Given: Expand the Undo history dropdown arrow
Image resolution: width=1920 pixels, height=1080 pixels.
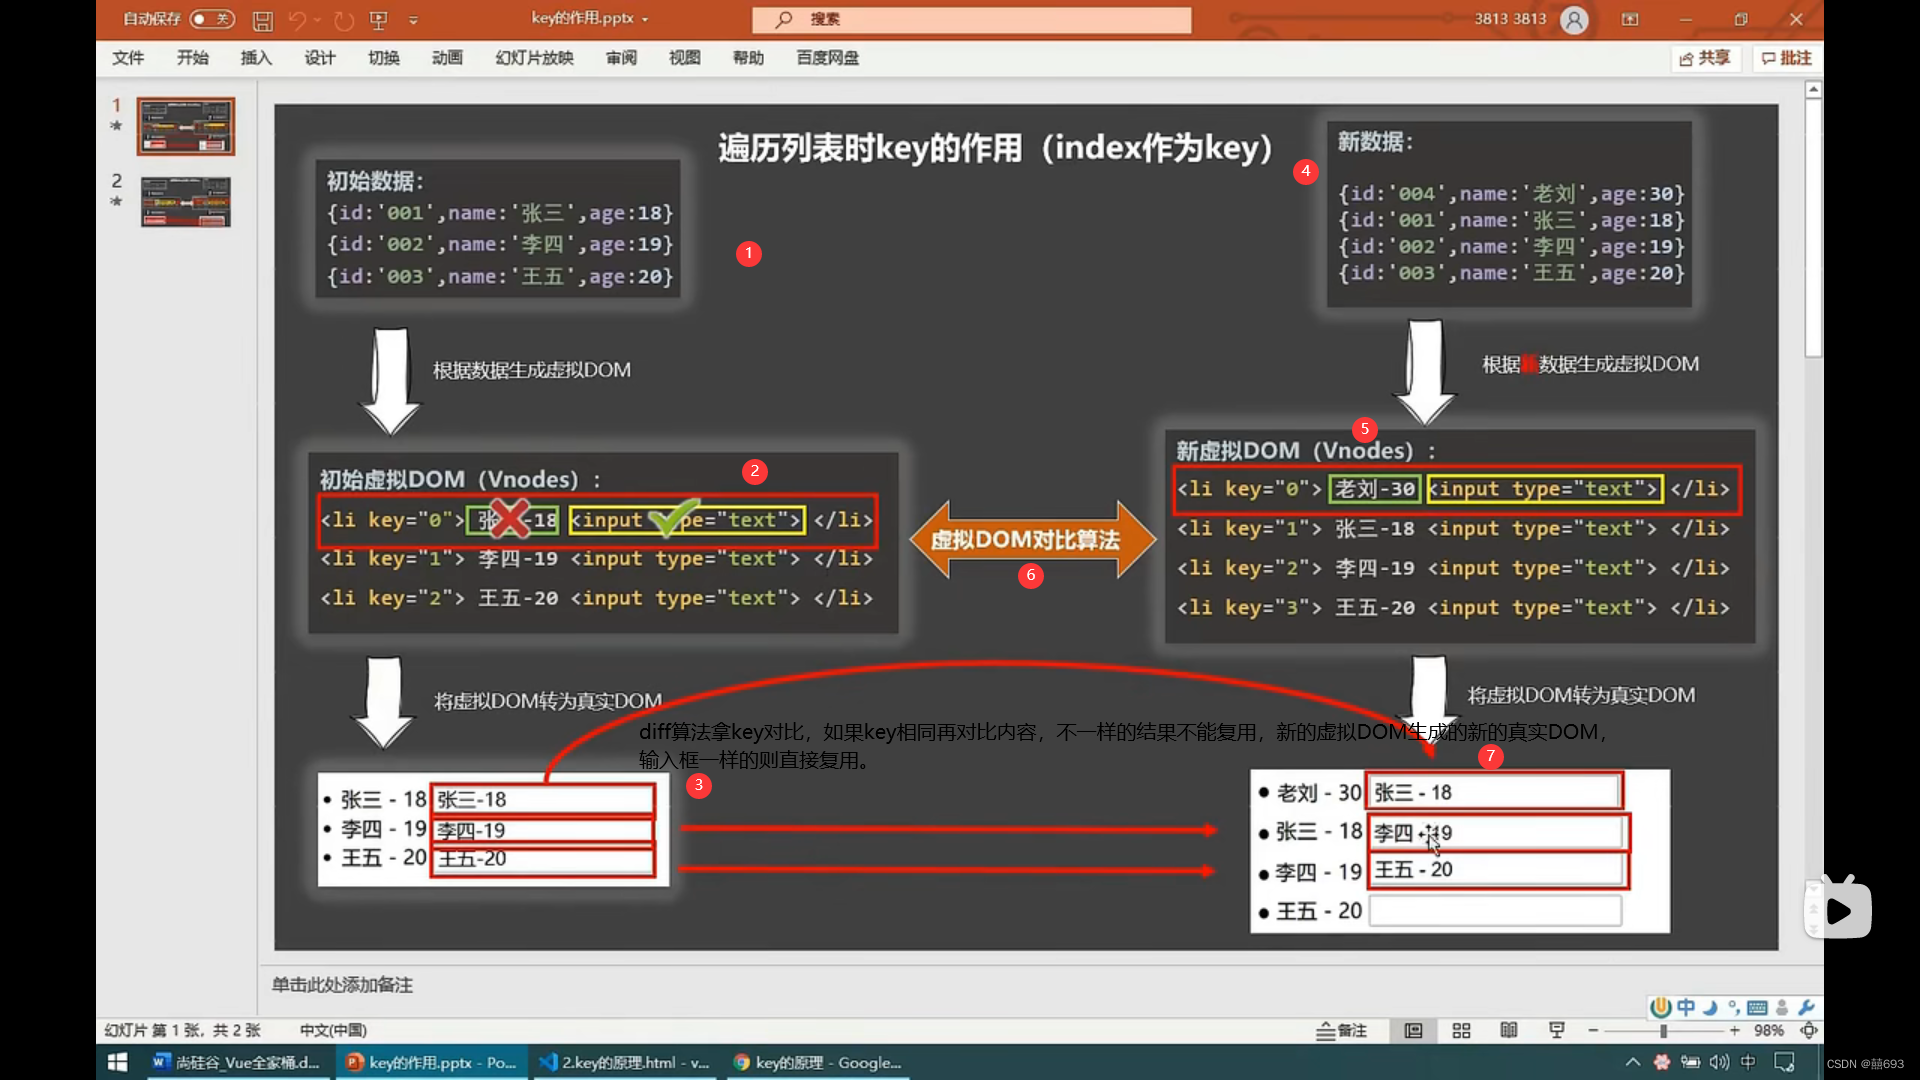Looking at the screenshot, I should (318, 20).
